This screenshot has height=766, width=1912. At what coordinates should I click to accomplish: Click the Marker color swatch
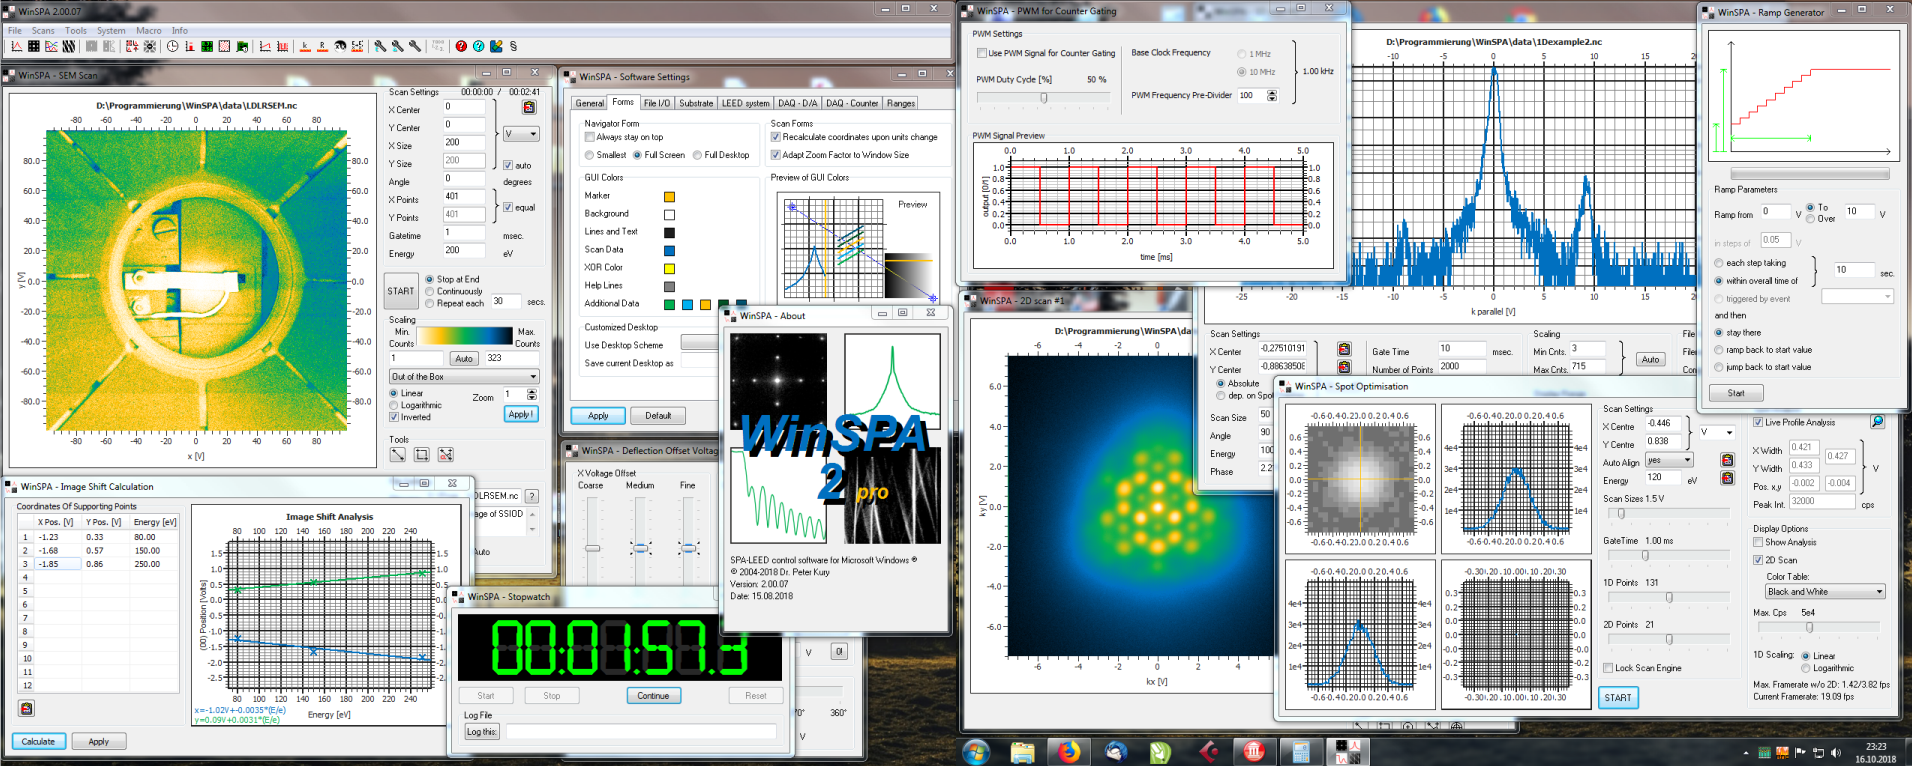669,196
